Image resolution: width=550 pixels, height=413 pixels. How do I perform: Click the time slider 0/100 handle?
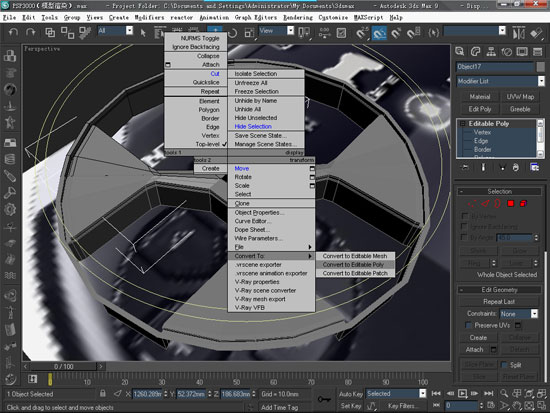[63, 366]
